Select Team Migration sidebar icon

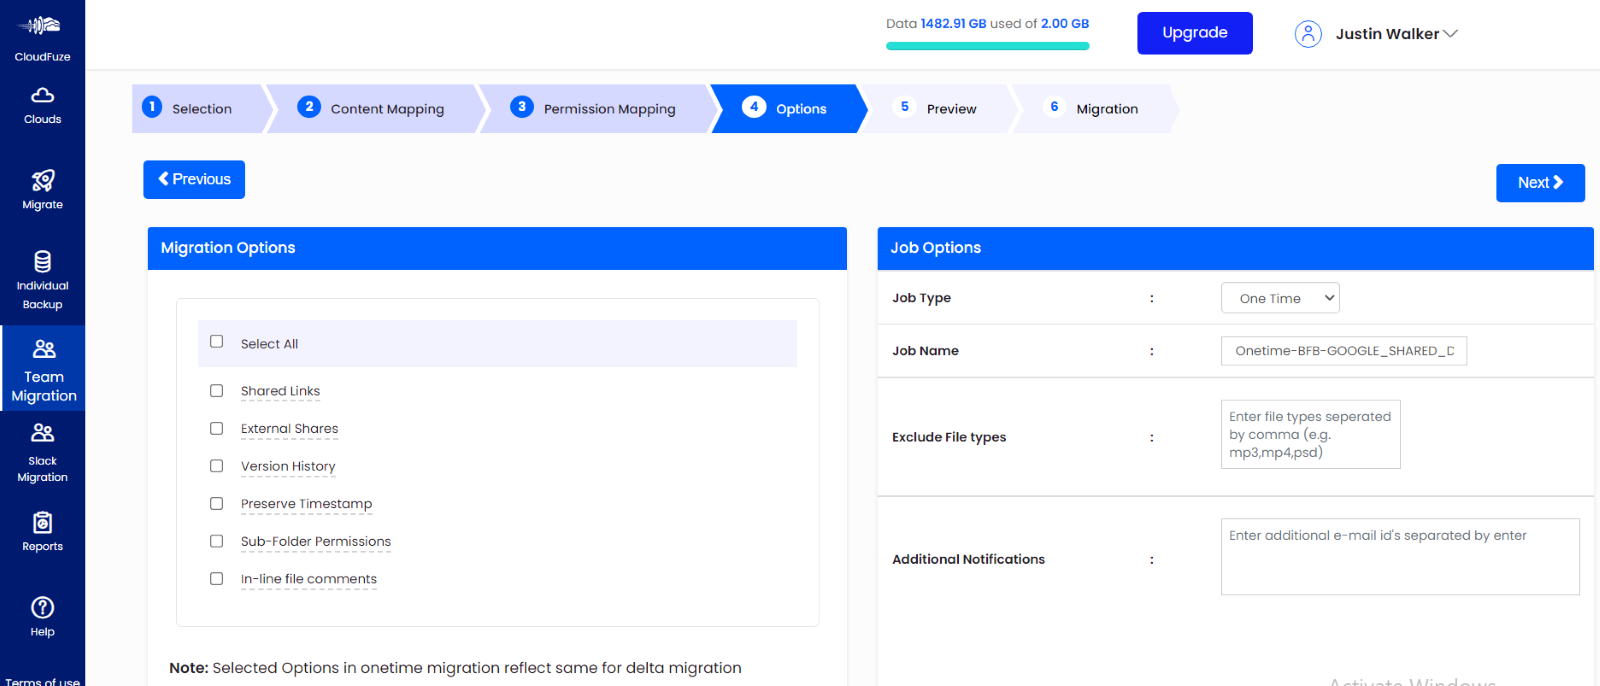[x=44, y=349]
